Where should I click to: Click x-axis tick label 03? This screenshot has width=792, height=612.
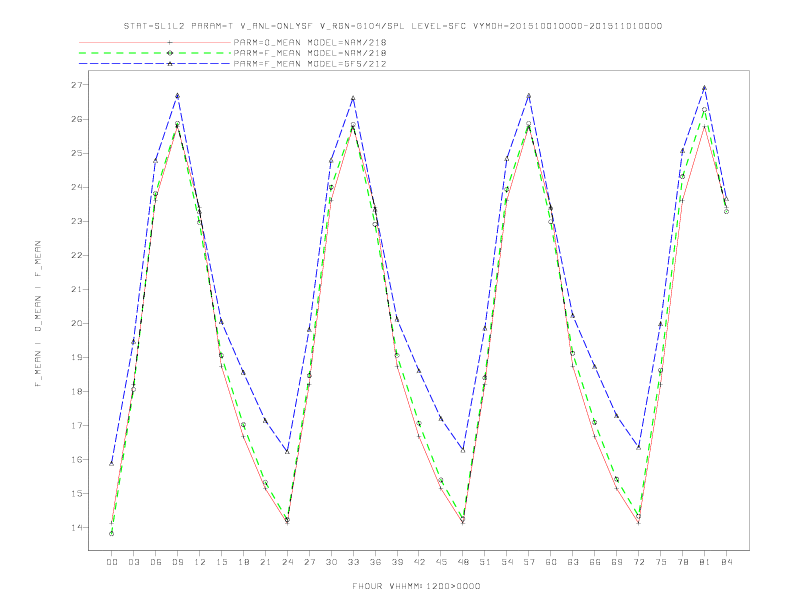(x=133, y=562)
